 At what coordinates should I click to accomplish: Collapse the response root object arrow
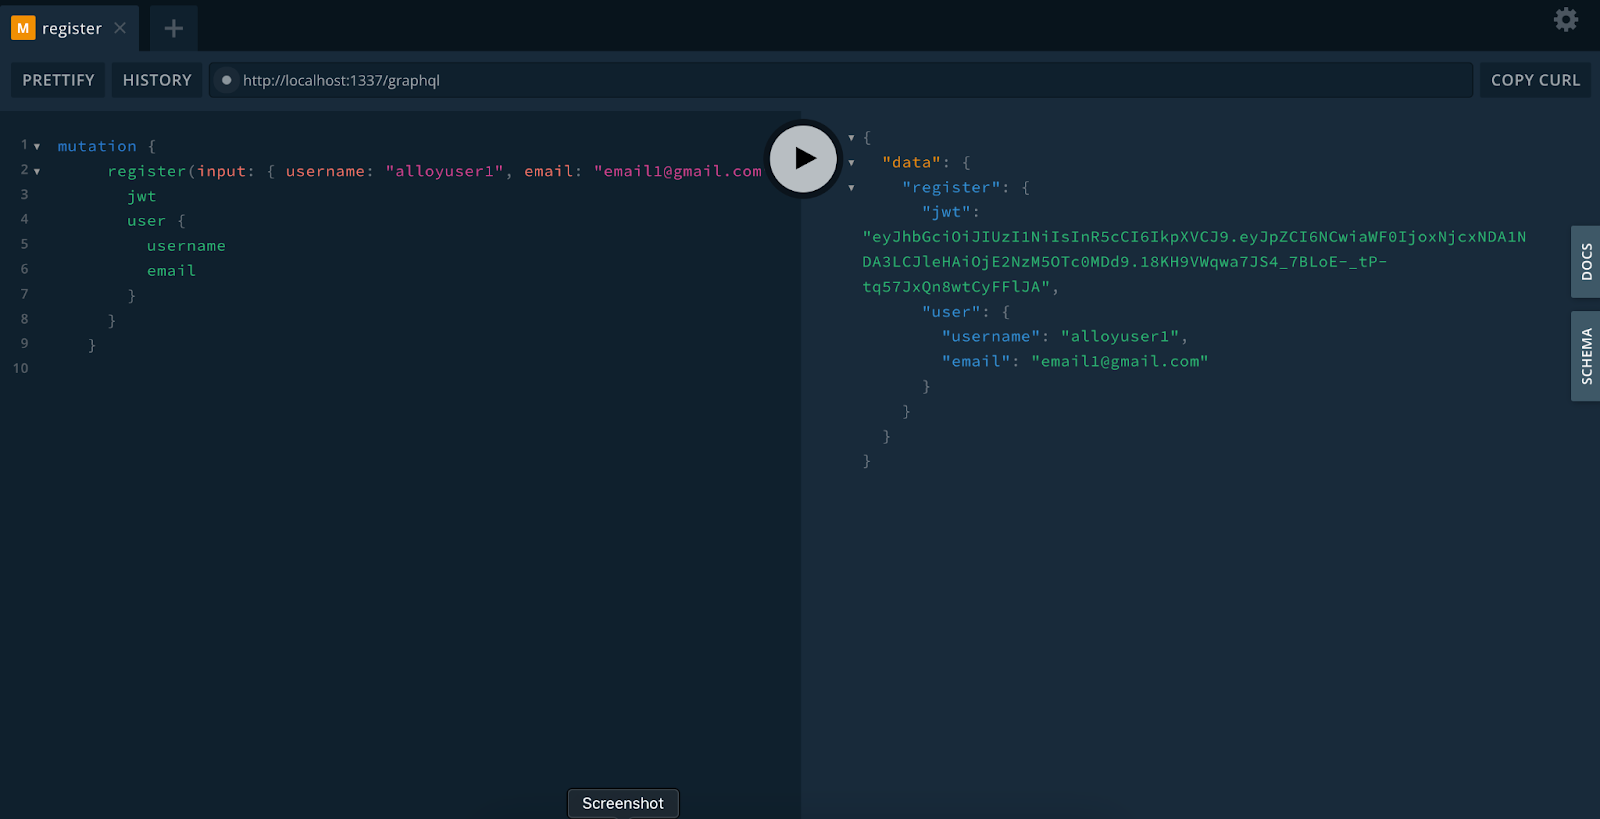[851, 138]
